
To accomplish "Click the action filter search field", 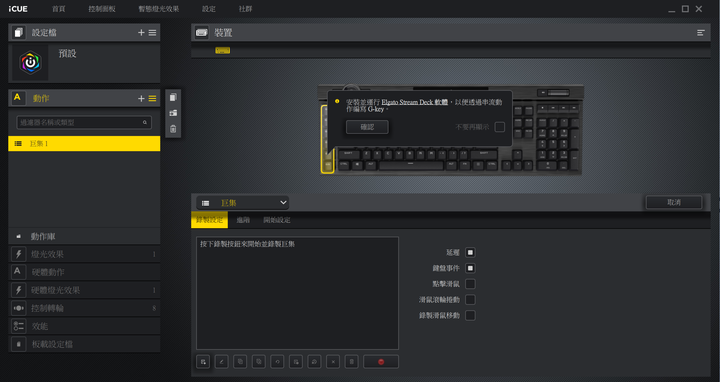I will click(84, 123).
